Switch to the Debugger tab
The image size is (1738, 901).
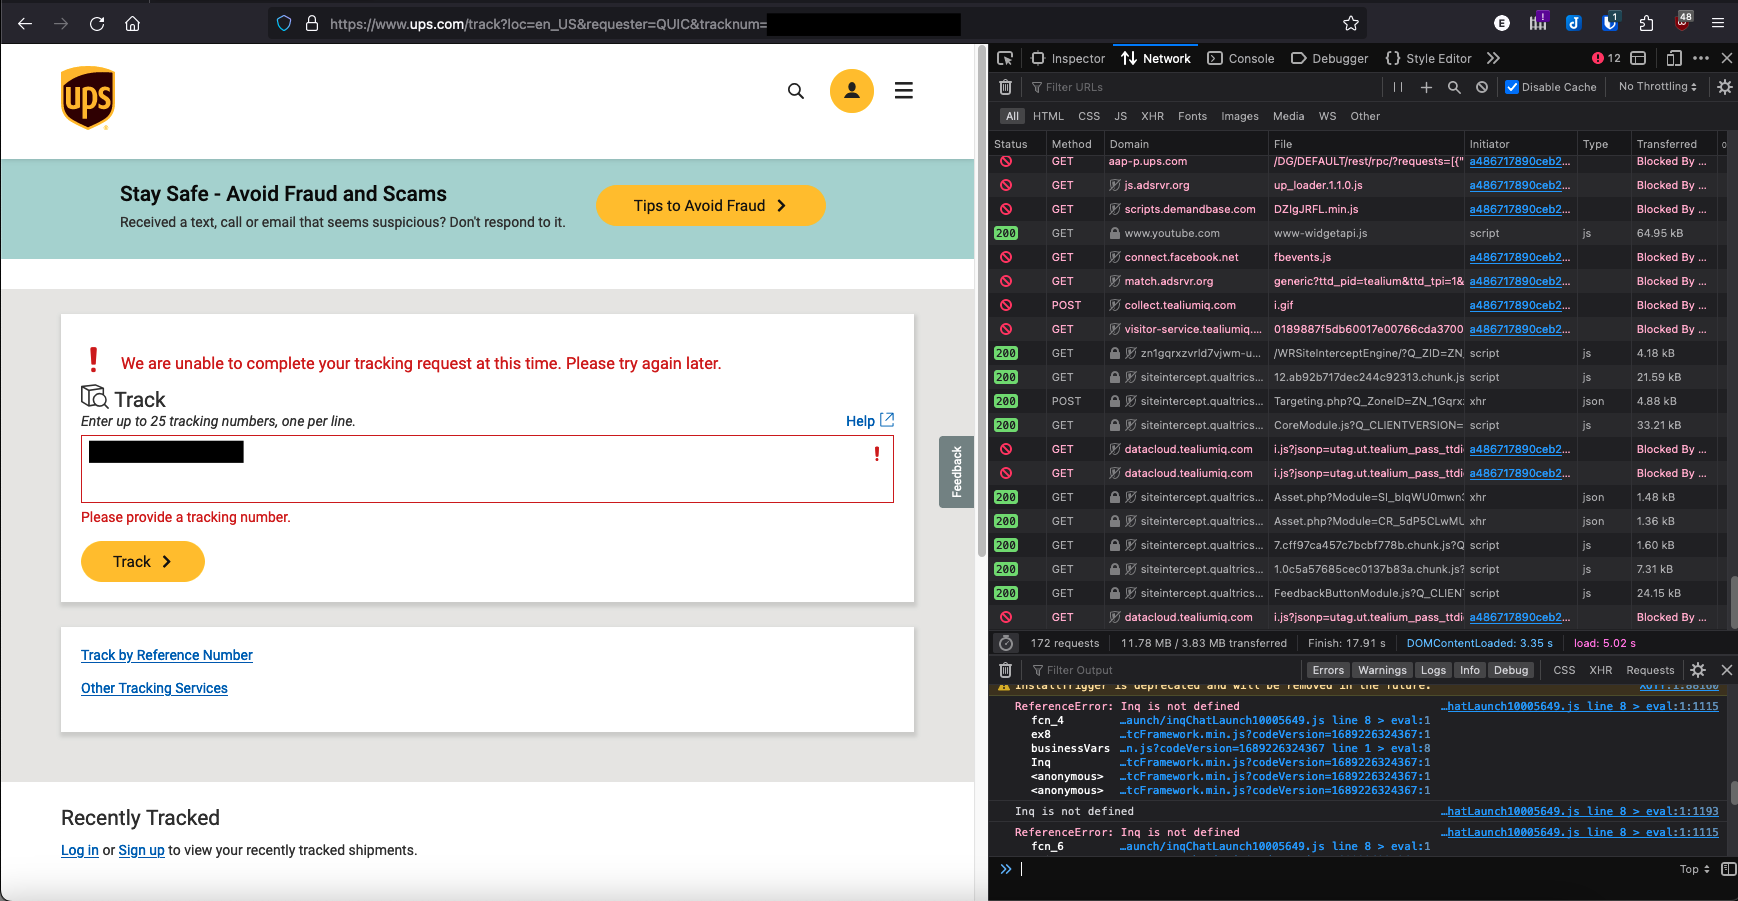pyautogui.click(x=1330, y=58)
